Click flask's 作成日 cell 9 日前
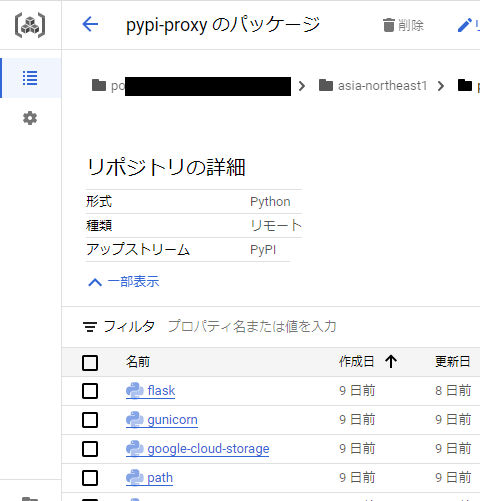Screen dimensions: 480x501 pos(357,391)
